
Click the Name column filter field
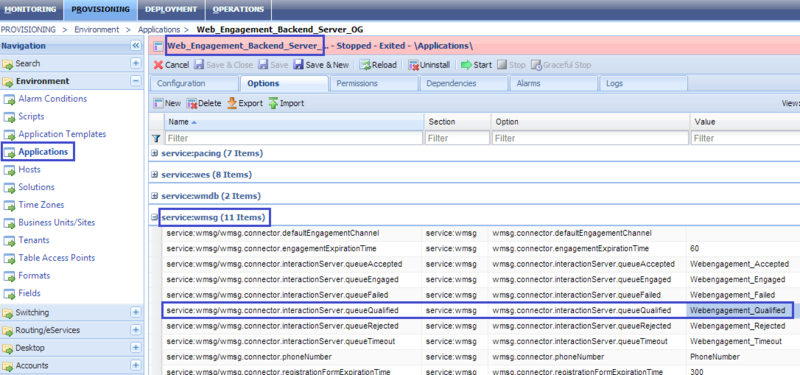(294, 138)
